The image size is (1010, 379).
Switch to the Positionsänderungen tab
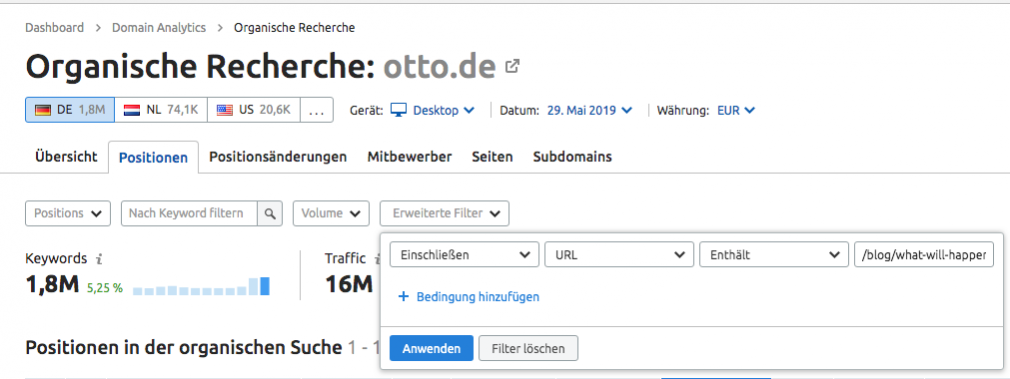(x=278, y=157)
